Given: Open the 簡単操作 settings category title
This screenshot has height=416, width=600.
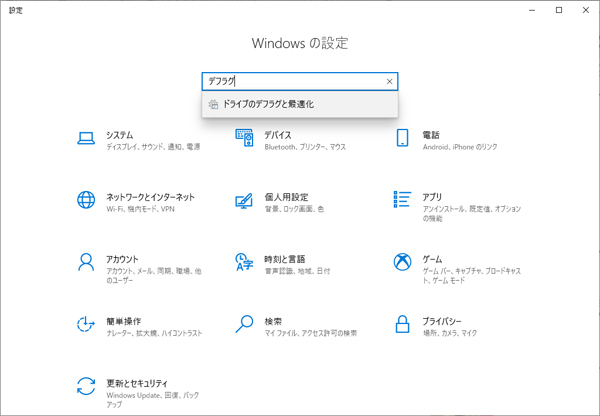Looking at the screenshot, I should (124, 321).
